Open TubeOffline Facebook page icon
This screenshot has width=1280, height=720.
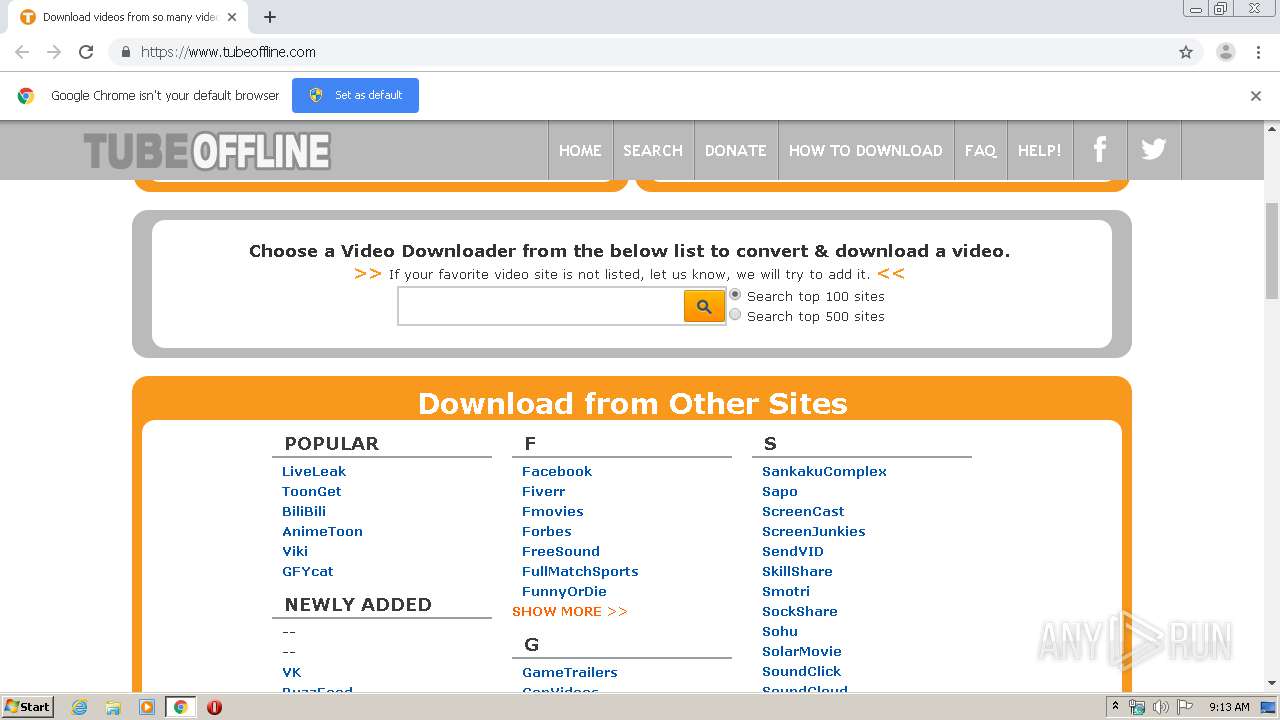tap(1100, 150)
